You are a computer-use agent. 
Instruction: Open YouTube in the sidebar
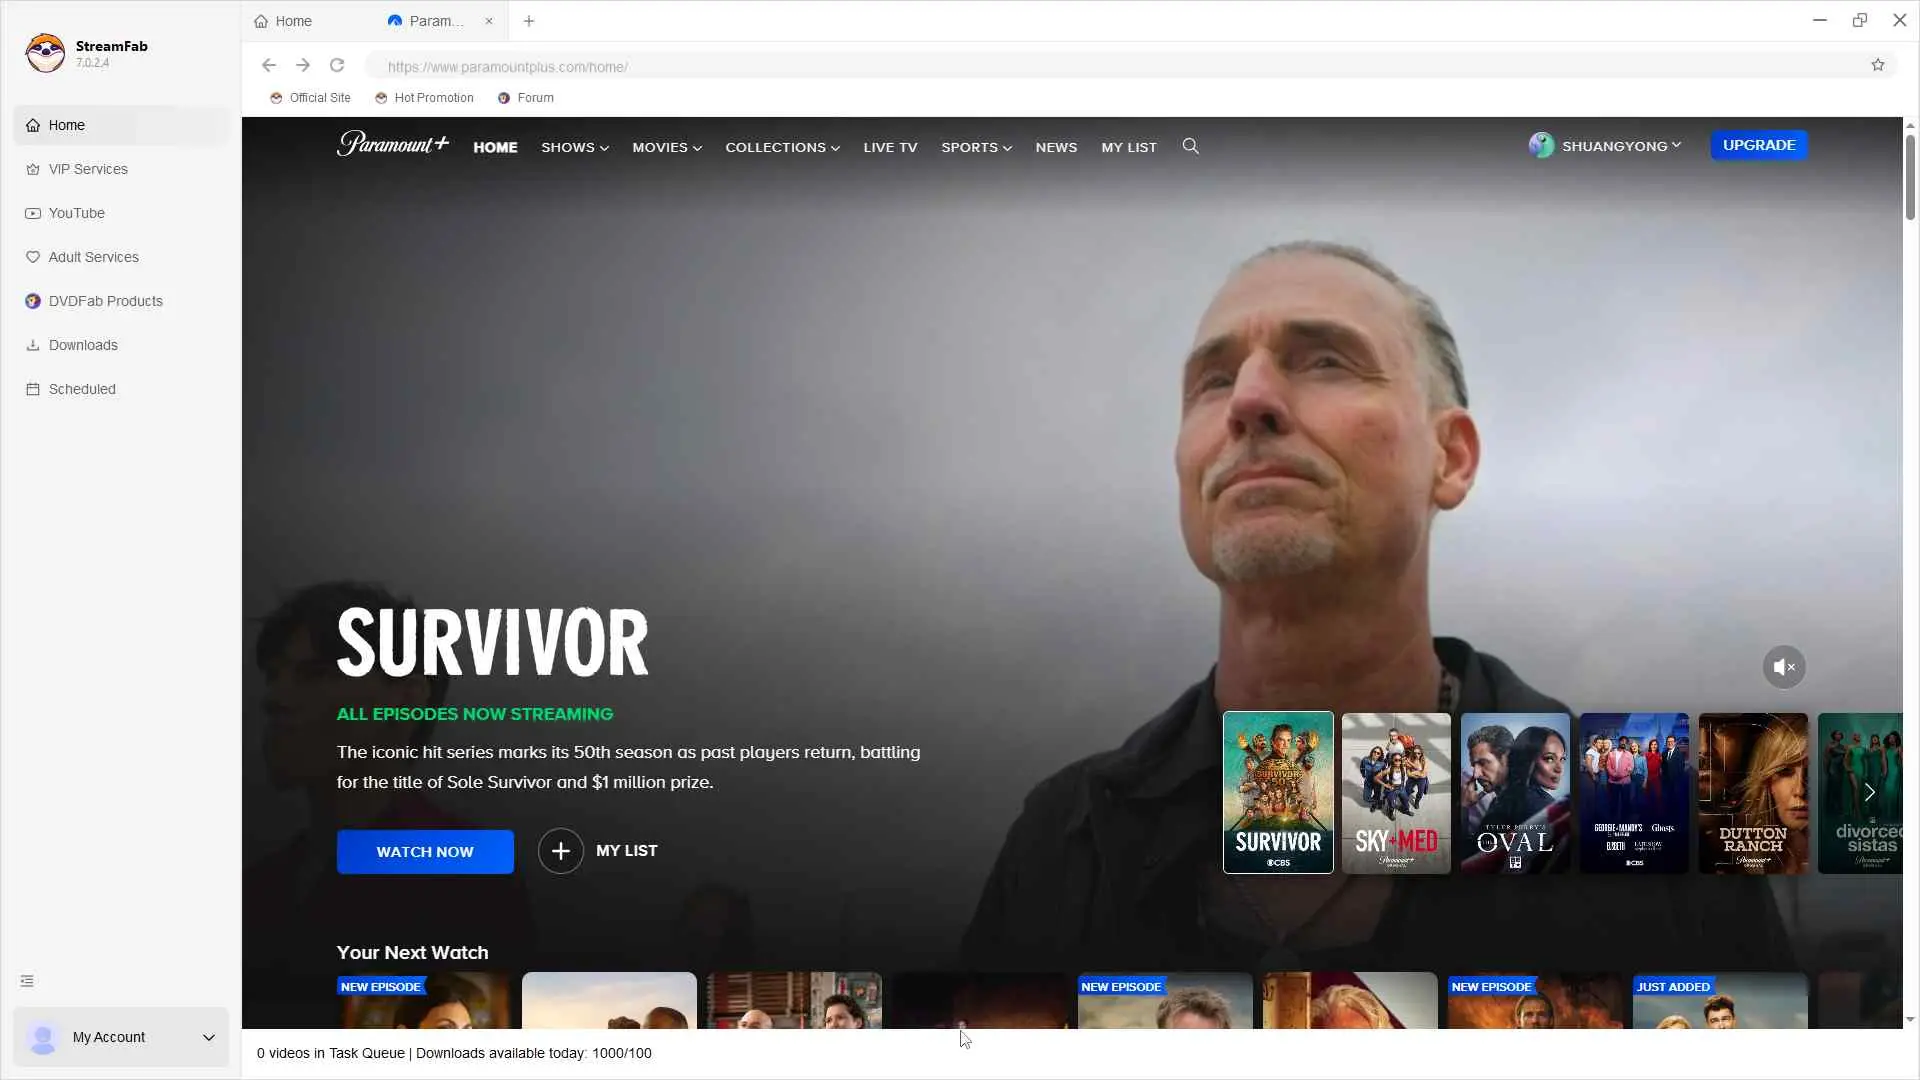pos(121,213)
